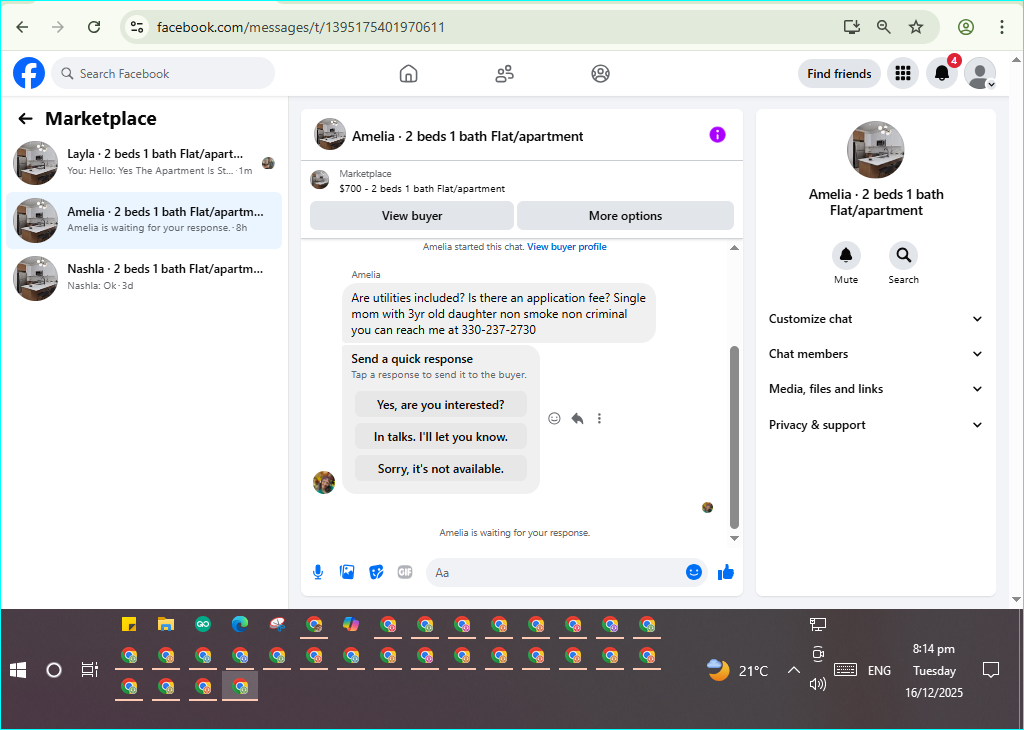The height and width of the screenshot is (730, 1024).
Task: Reply to message using the reply arrow
Action: tap(577, 419)
